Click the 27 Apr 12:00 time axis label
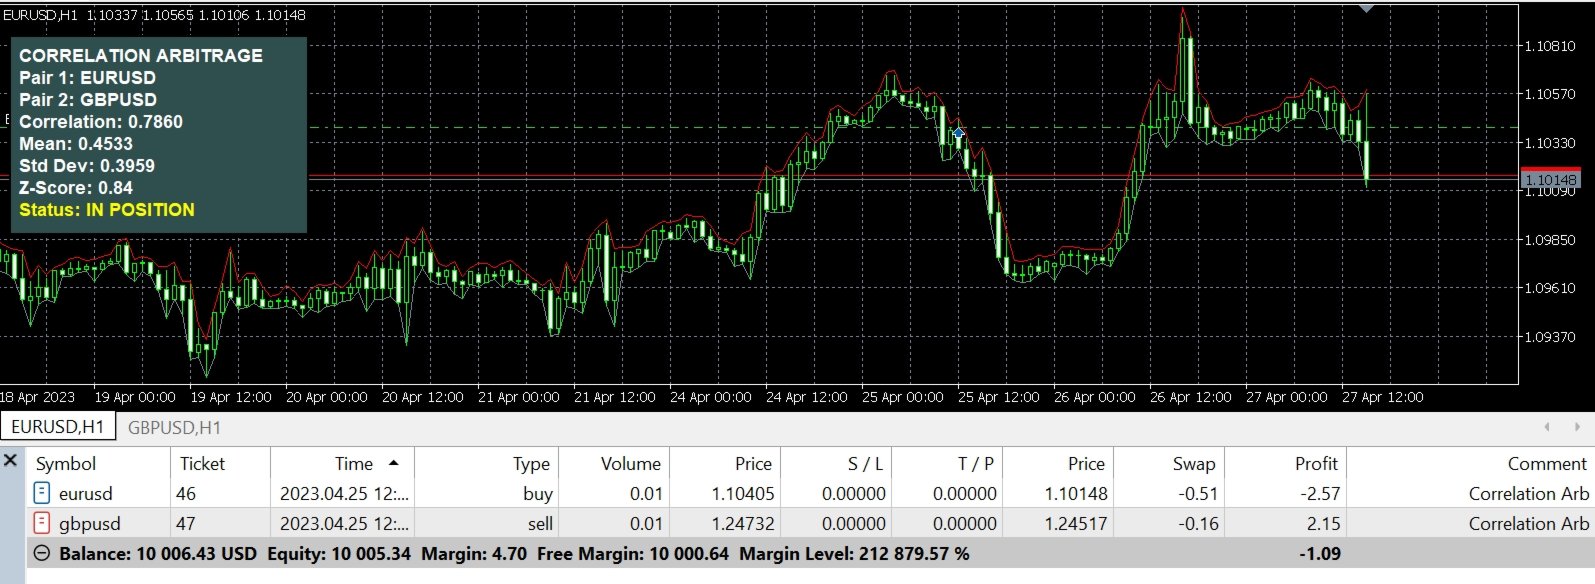This screenshot has width=1595, height=584. (1382, 397)
